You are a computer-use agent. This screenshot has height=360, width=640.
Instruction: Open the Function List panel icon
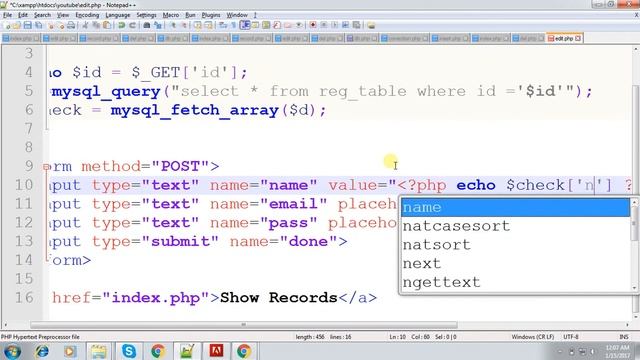point(276,25)
